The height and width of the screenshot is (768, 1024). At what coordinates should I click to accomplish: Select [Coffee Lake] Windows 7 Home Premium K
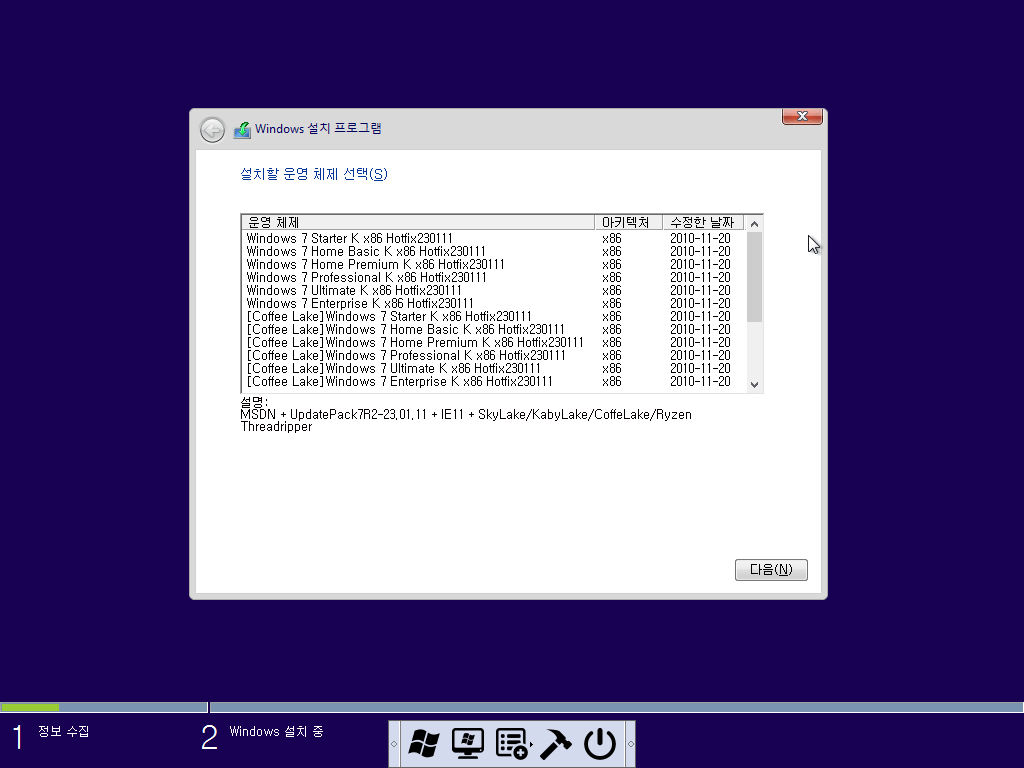coord(493,343)
